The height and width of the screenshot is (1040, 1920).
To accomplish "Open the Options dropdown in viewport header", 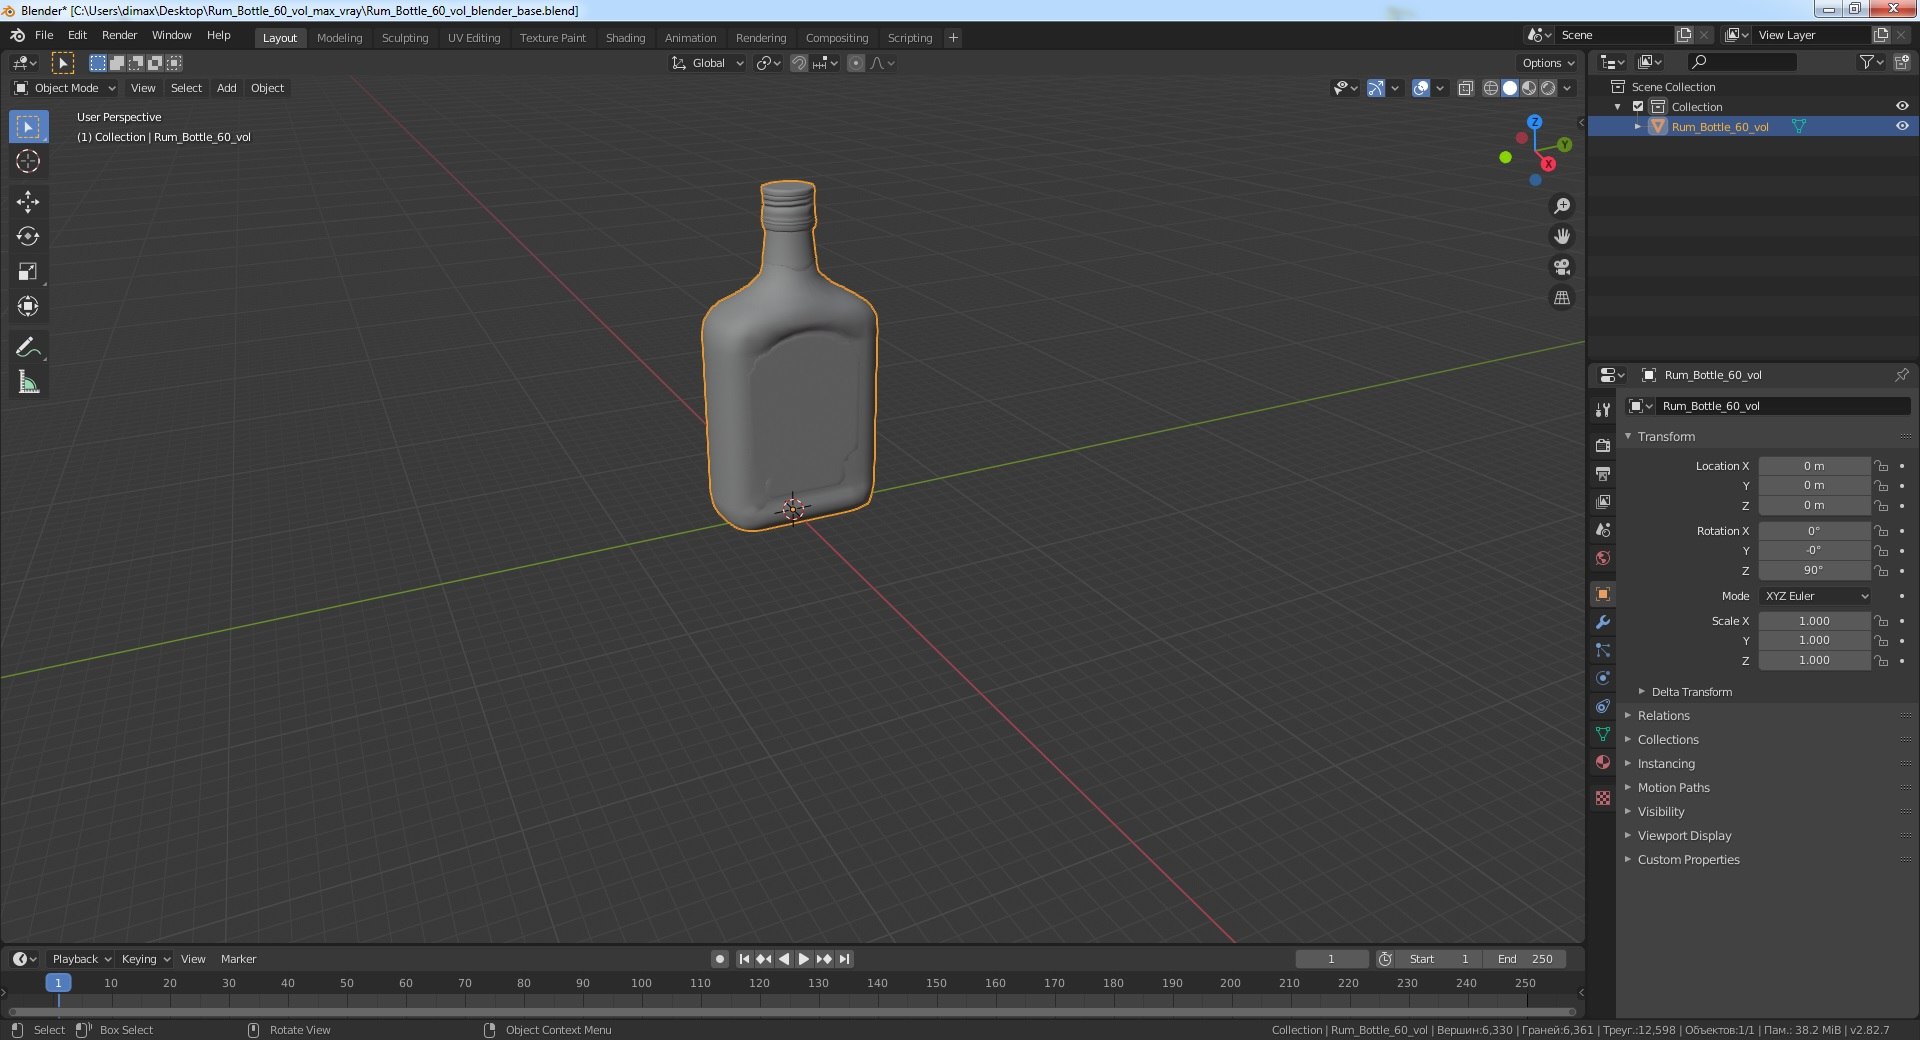I will [1548, 63].
